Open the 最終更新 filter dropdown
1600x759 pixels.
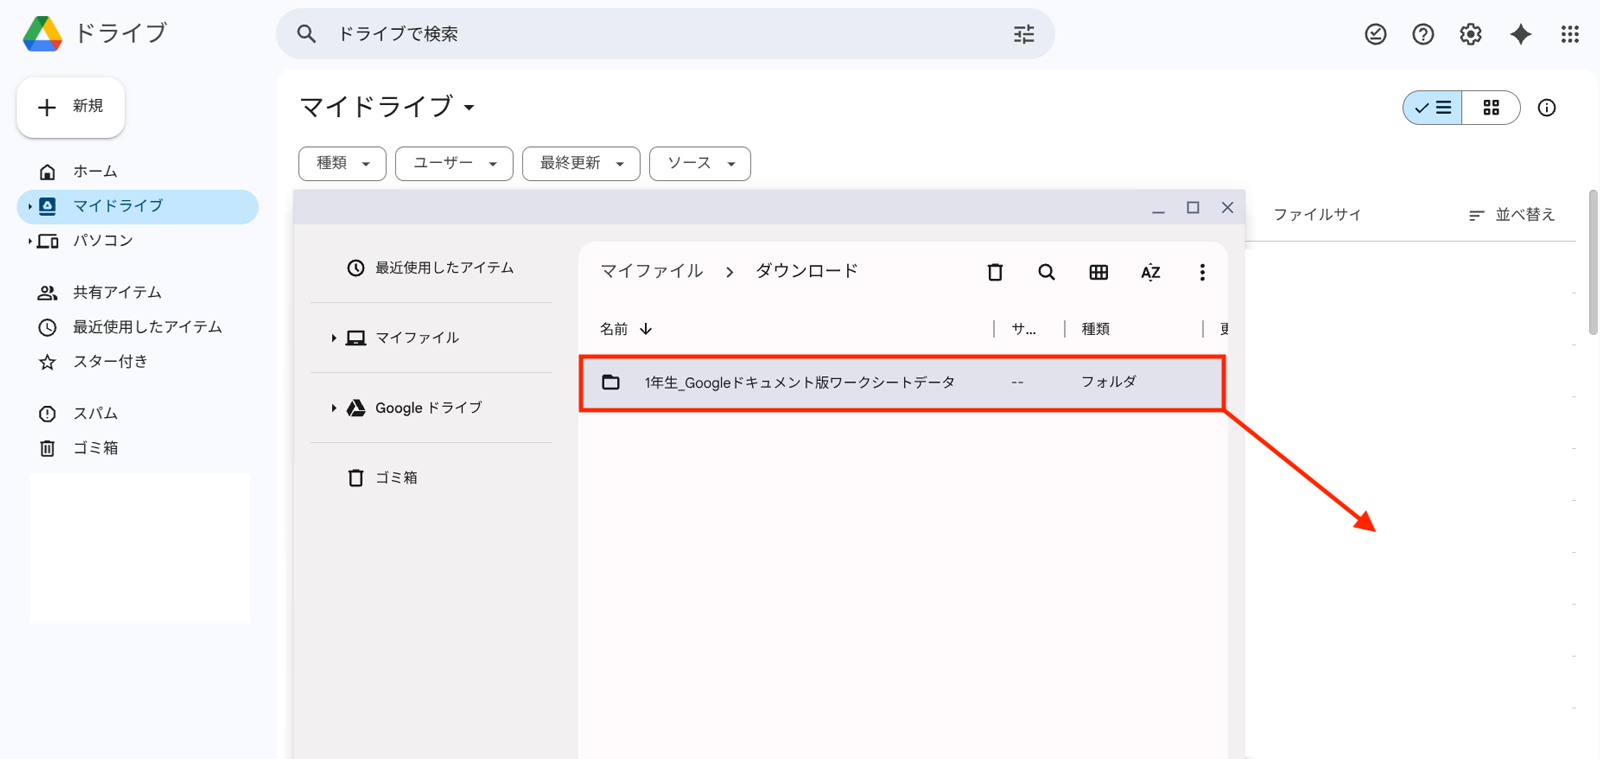pyautogui.click(x=580, y=163)
